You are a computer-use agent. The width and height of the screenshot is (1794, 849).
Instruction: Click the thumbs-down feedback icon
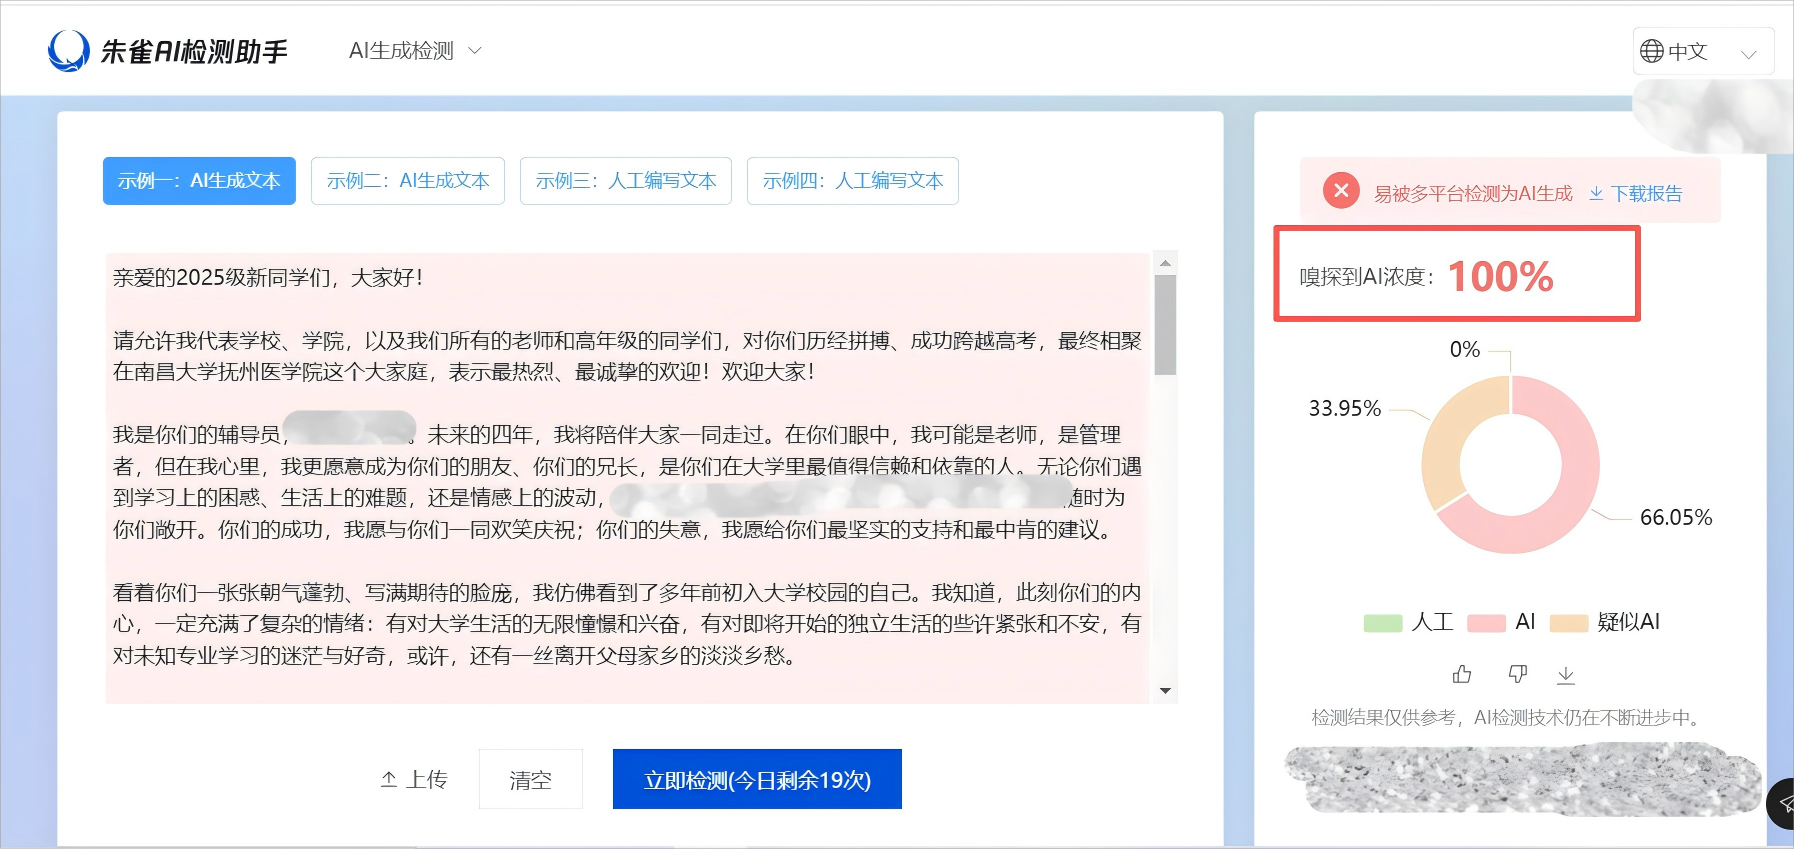(x=1517, y=675)
